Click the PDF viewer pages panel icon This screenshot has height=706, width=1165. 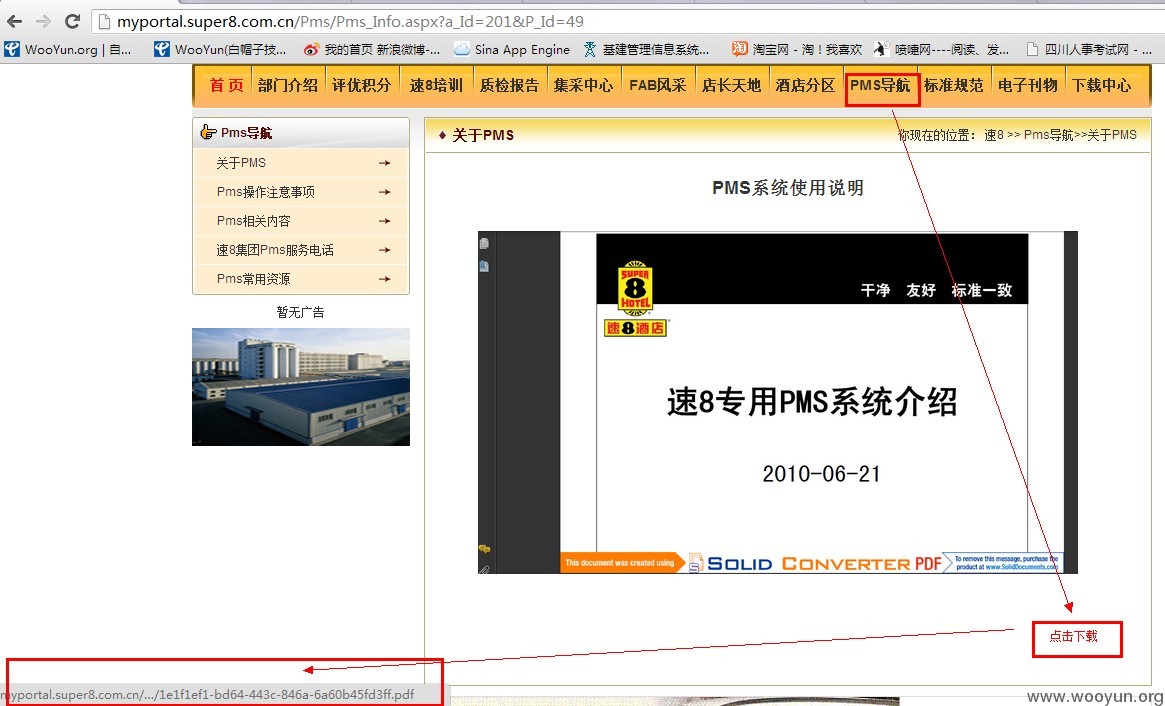[484, 243]
